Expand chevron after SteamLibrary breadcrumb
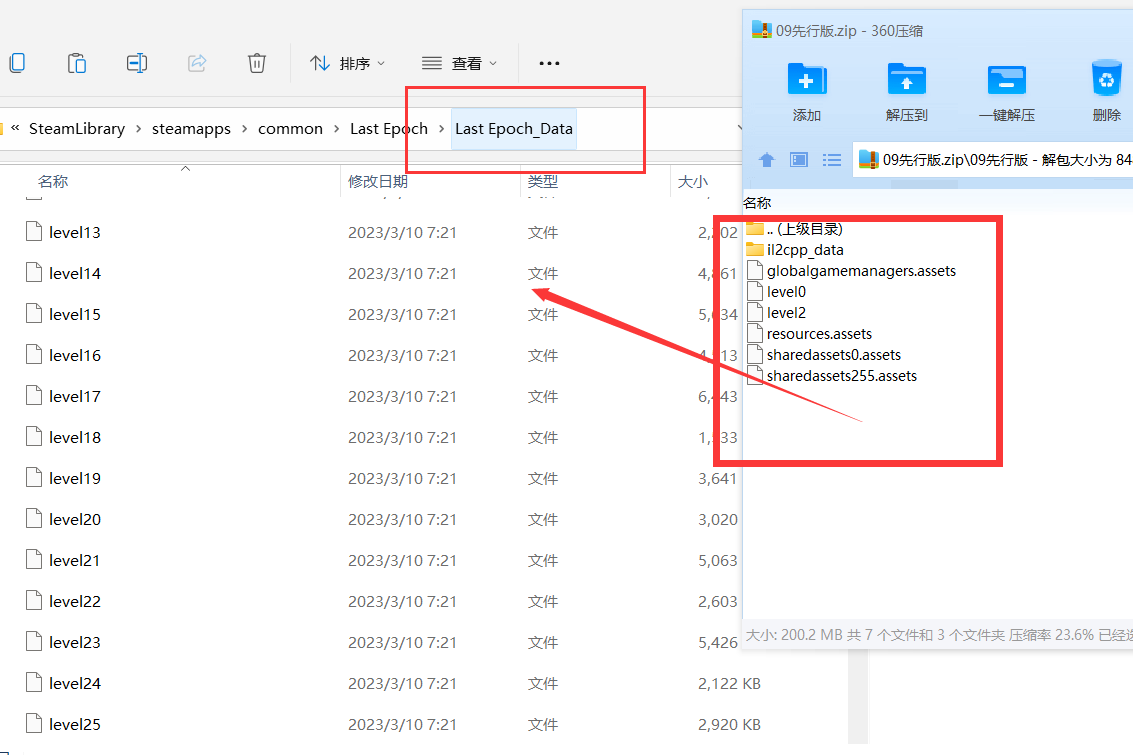 point(138,129)
